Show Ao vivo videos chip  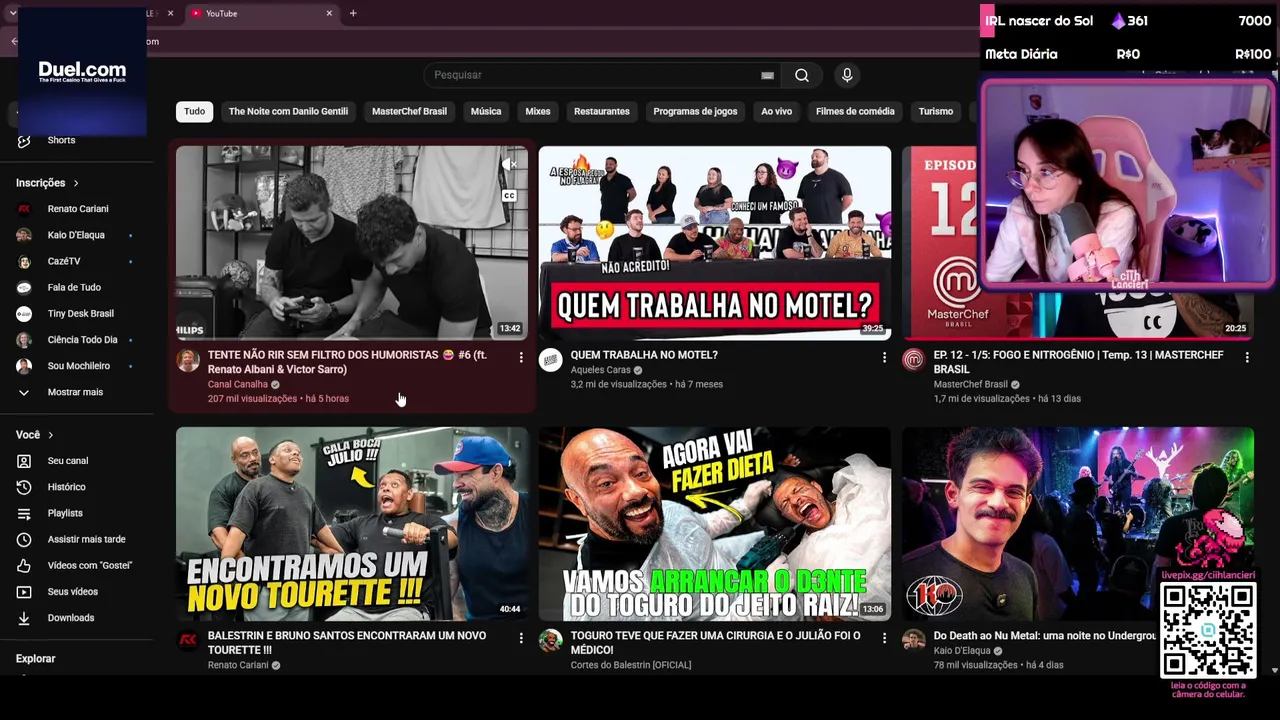776,111
